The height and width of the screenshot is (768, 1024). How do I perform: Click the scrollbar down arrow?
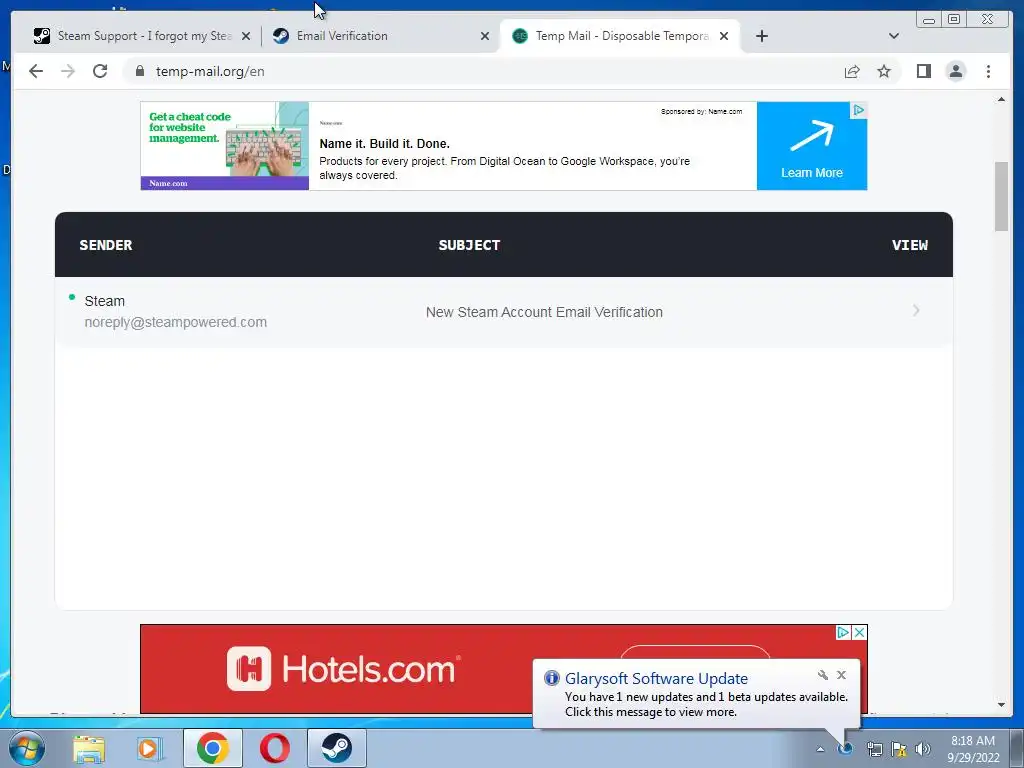pos(1001,705)
